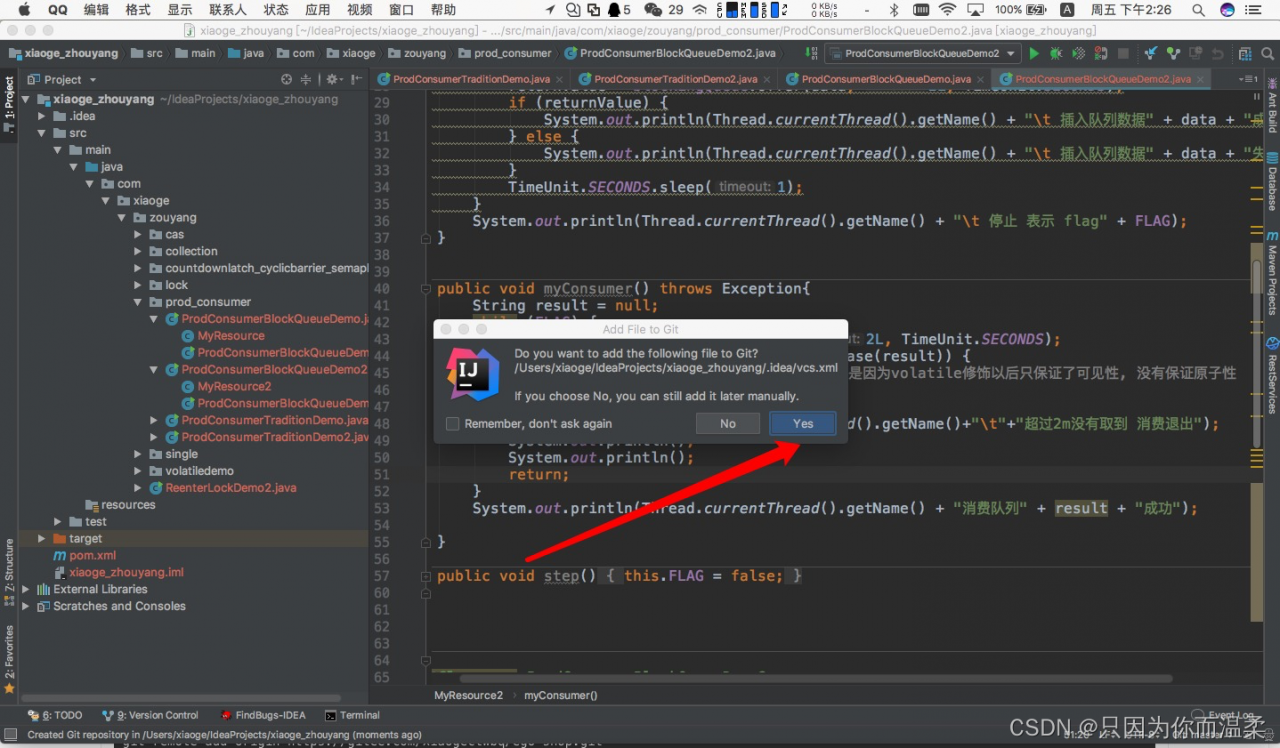This screenshot has height=748, width=1280.
Task: Open the Terminal tool window
Action: pyautogui.click(x=352, y=715)
